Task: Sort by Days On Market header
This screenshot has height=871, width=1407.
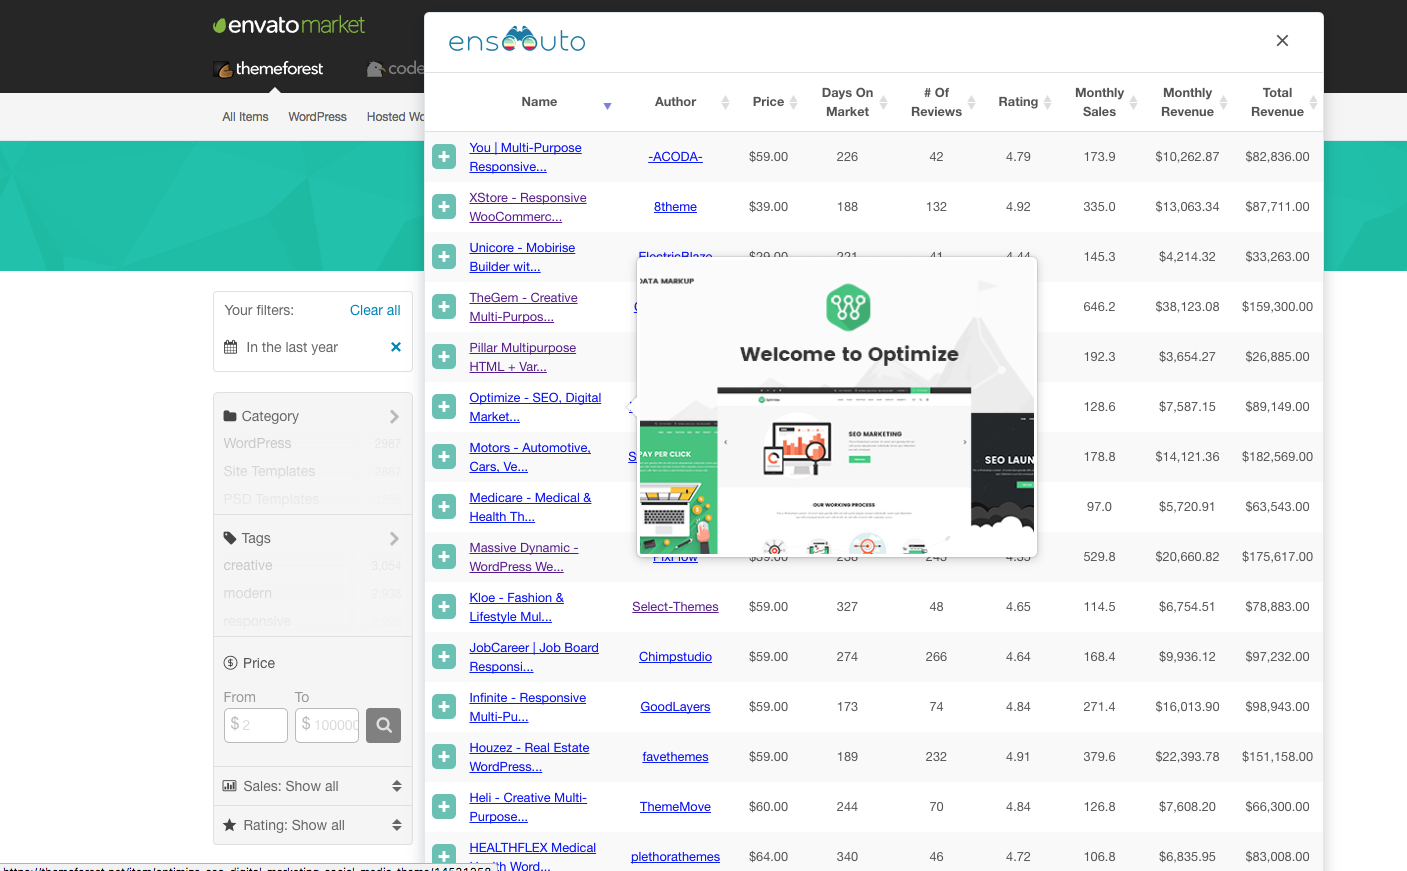Action: (847, 102)
